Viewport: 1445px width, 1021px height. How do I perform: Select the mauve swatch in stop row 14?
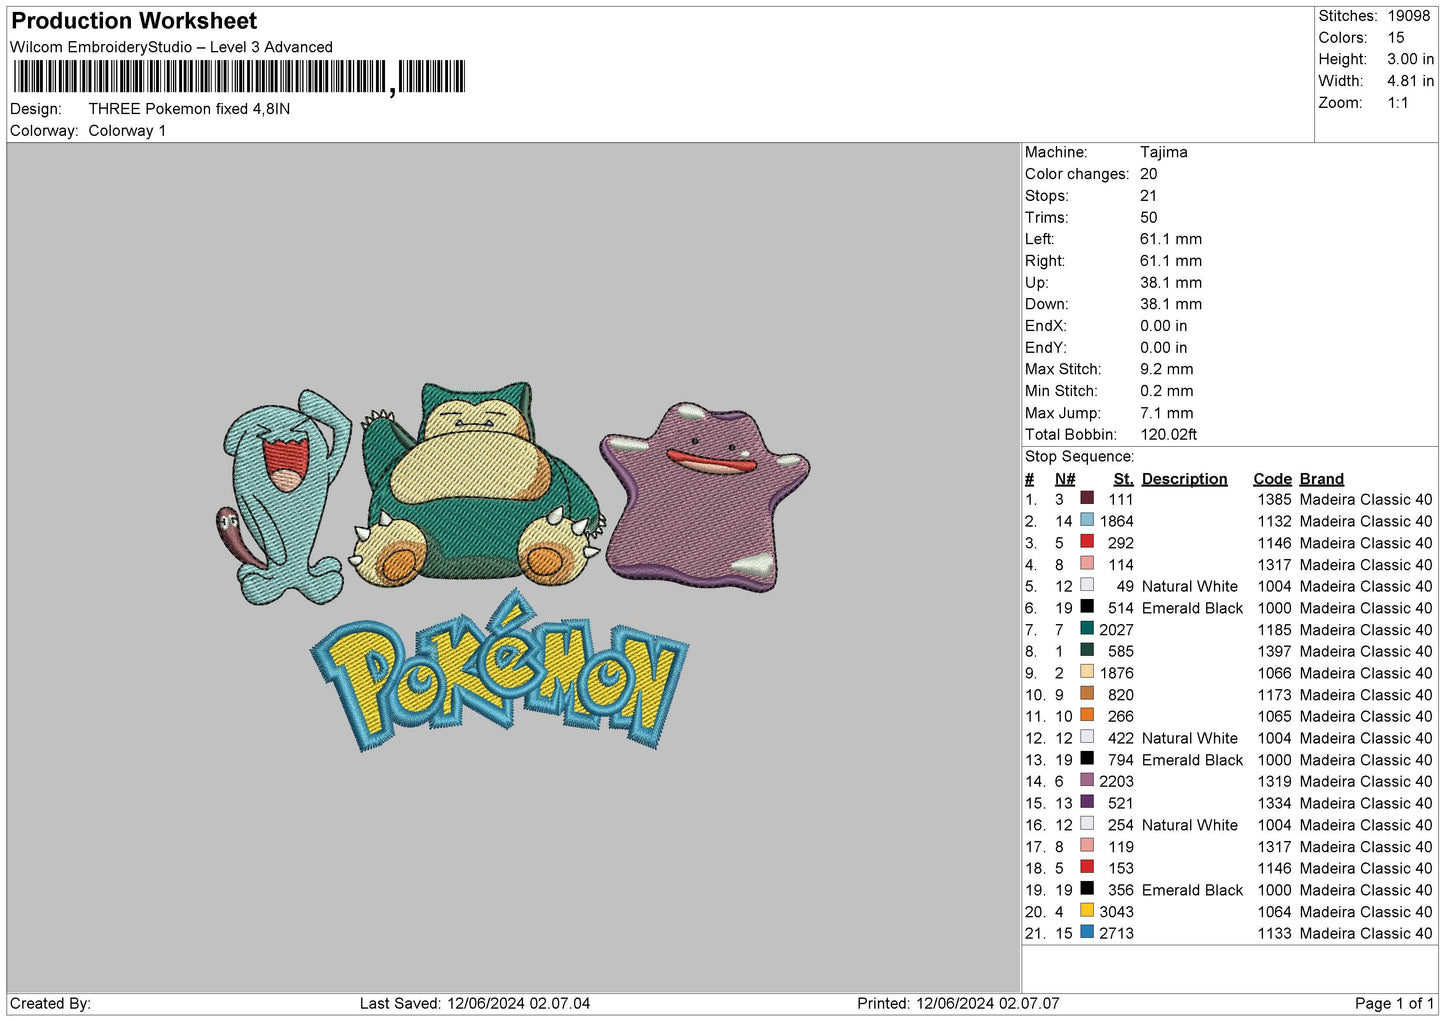[x=1087, y=780]
